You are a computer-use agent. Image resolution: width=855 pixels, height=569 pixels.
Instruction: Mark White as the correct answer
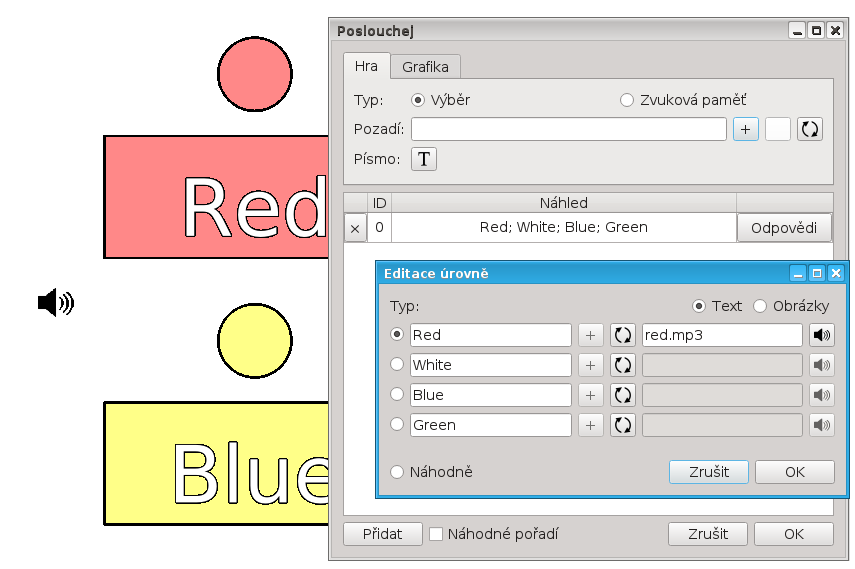tap(397, 364)
